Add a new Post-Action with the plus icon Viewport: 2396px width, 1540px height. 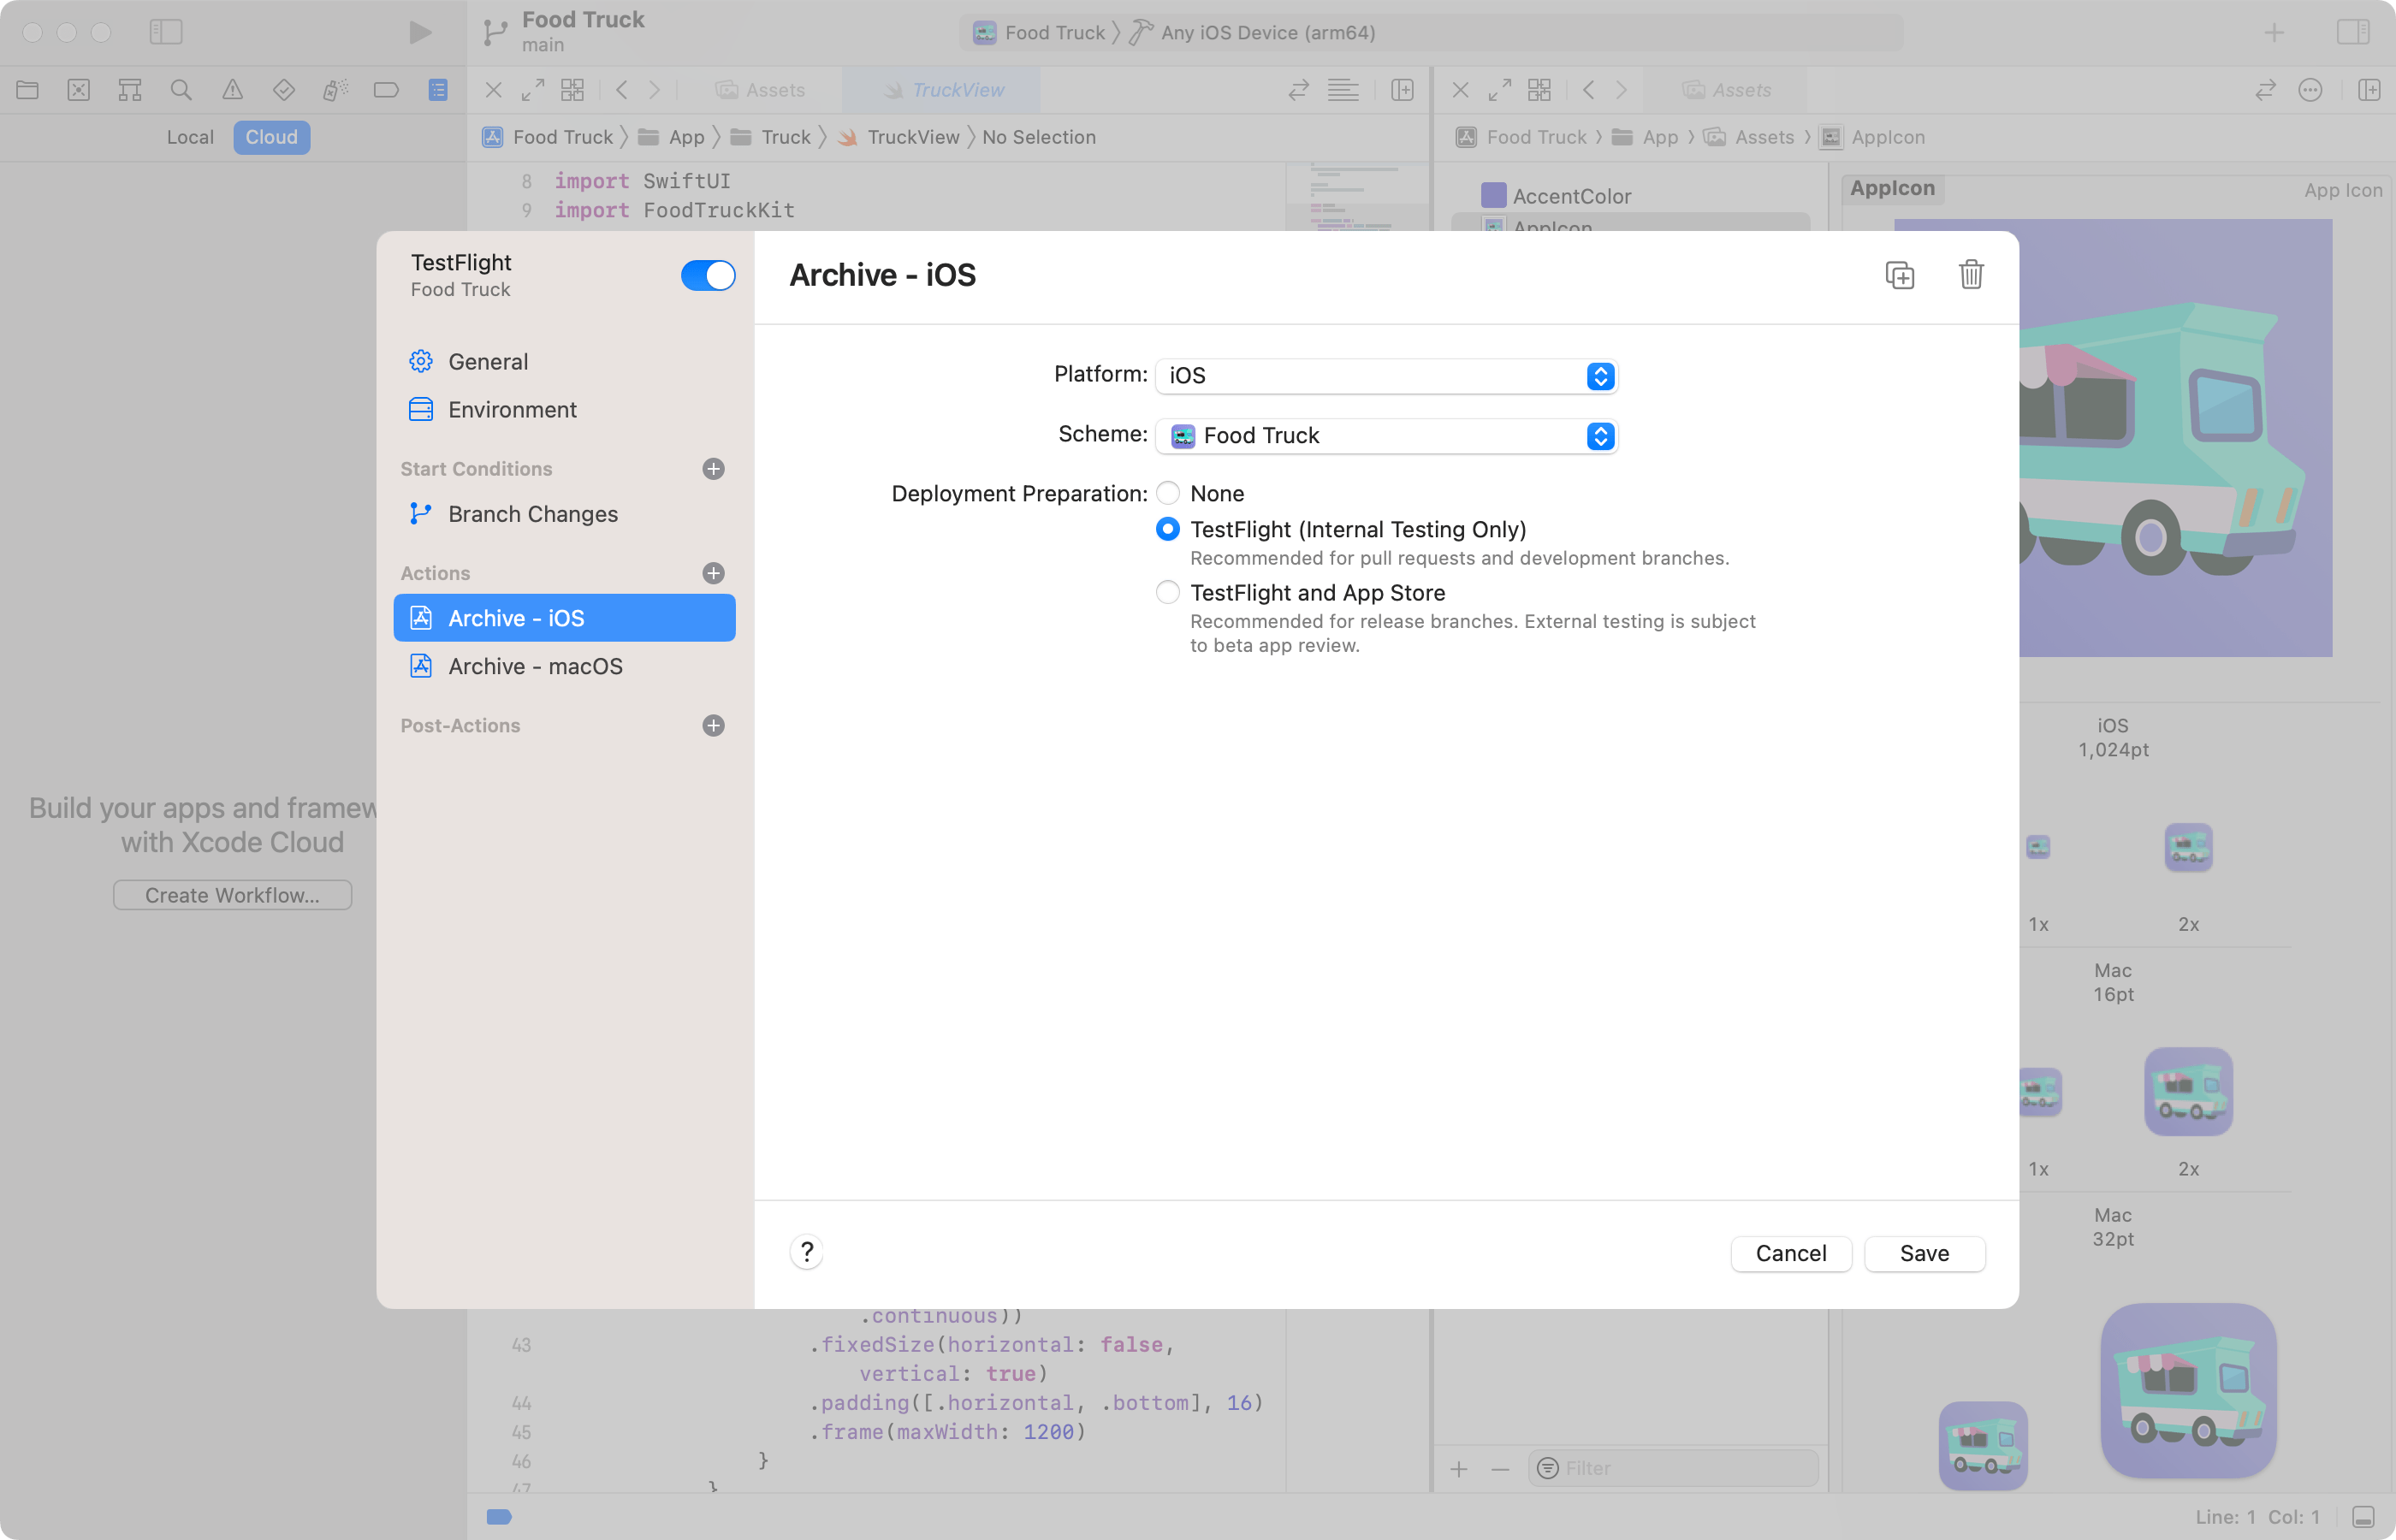pyautogui.click(x=712, y=725)
